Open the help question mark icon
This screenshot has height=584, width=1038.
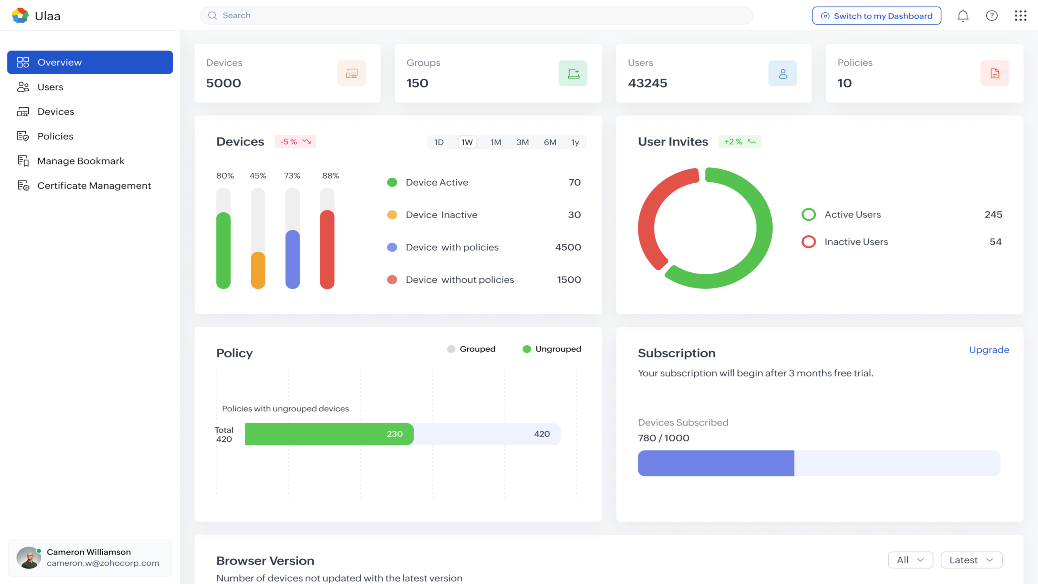(992, 16)
